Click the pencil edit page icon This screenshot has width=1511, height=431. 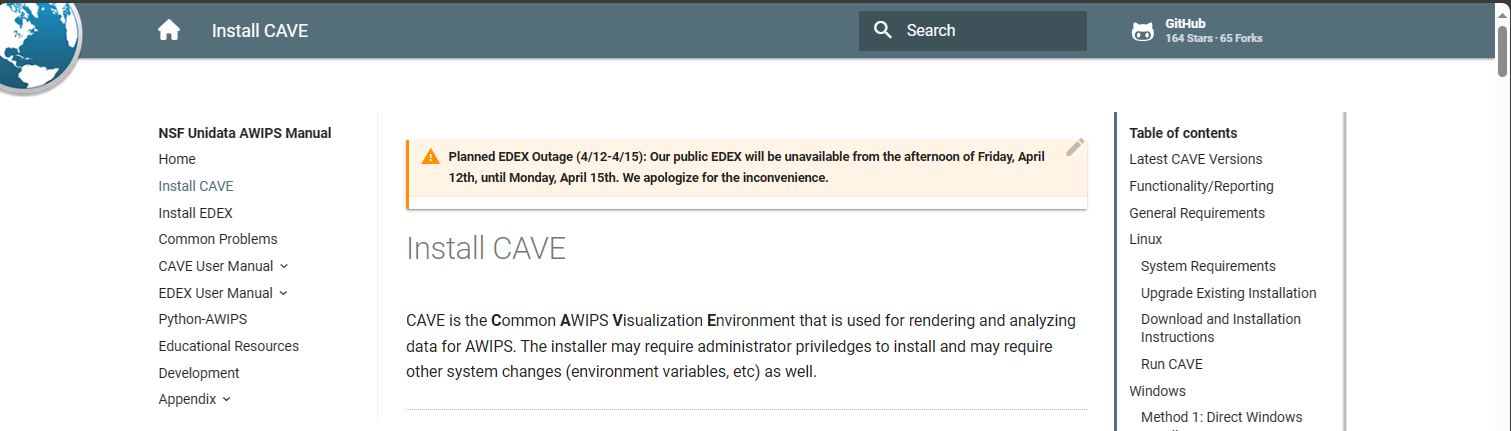(1075, 147)
